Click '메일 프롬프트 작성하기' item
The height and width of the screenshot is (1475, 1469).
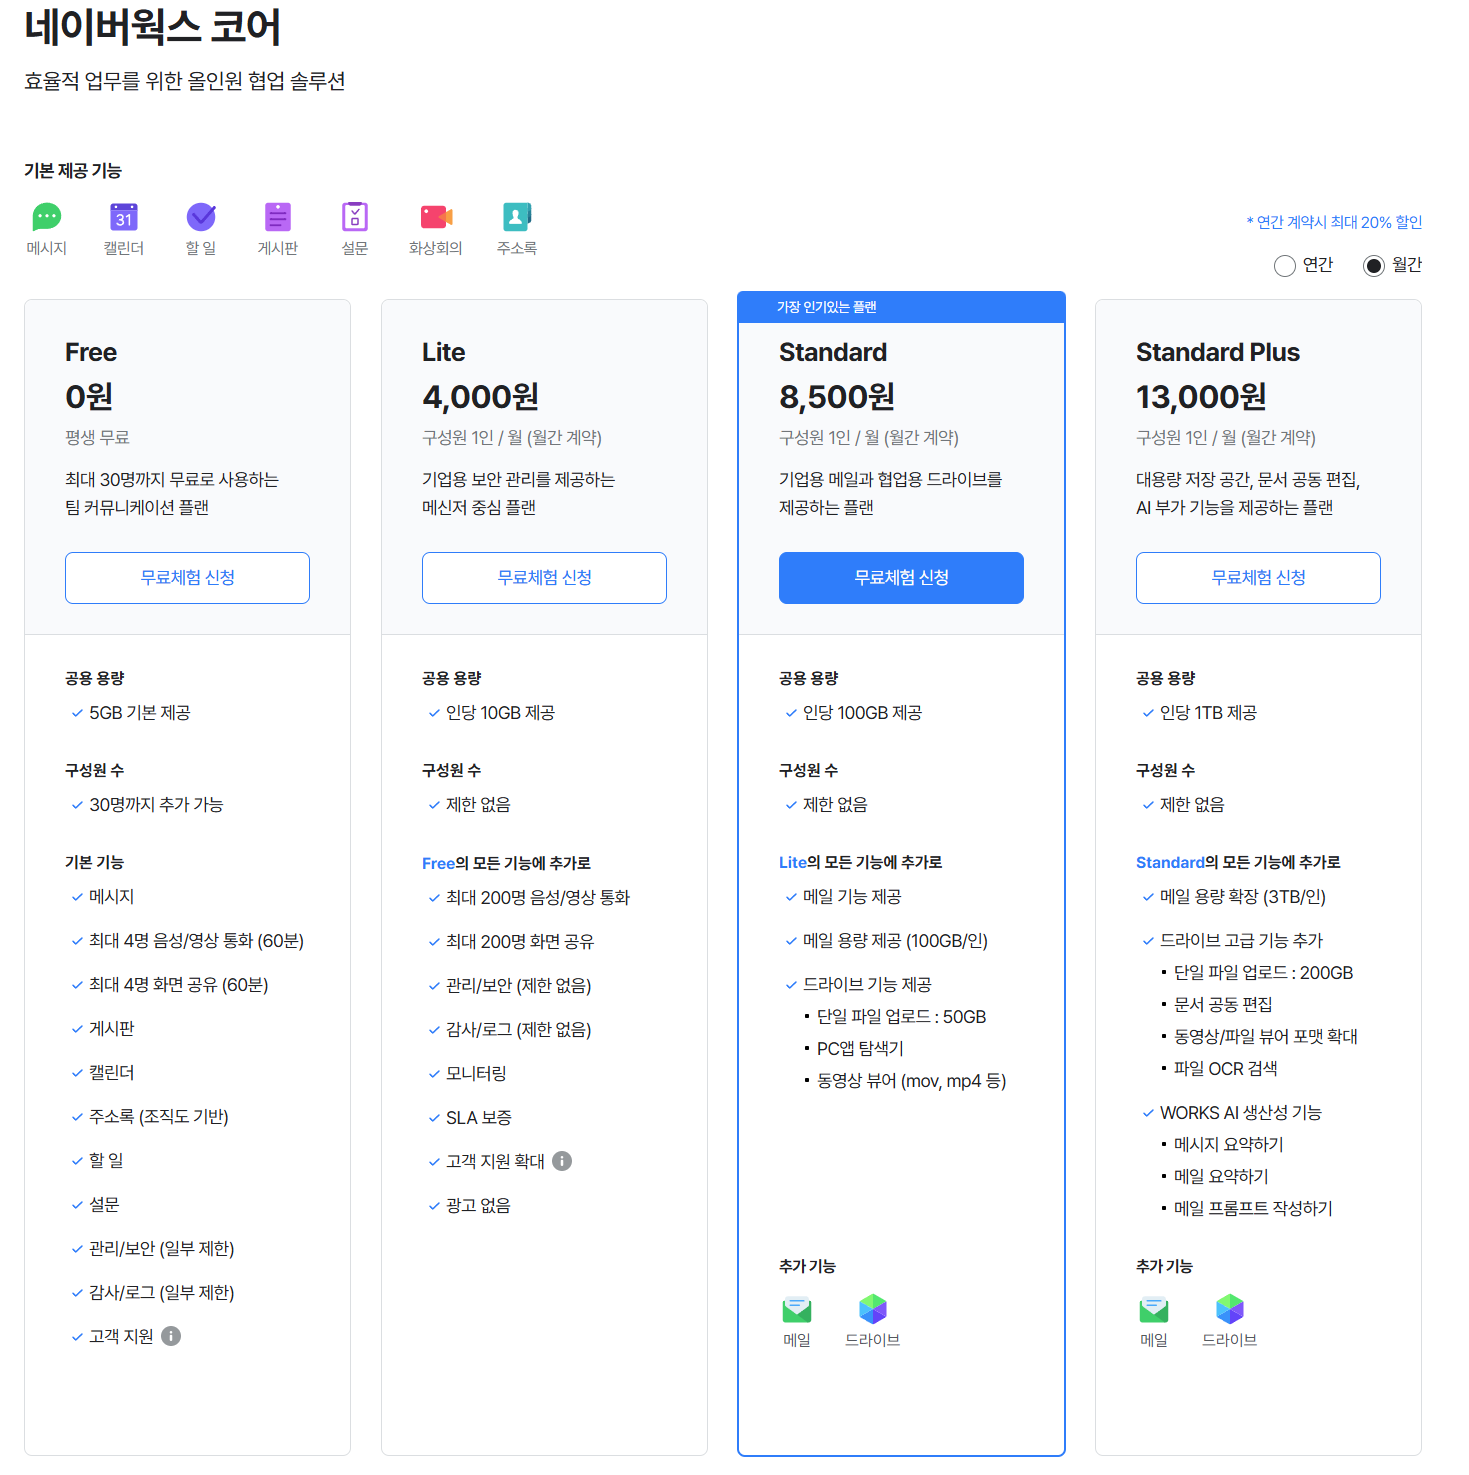pos(1253,1209)
